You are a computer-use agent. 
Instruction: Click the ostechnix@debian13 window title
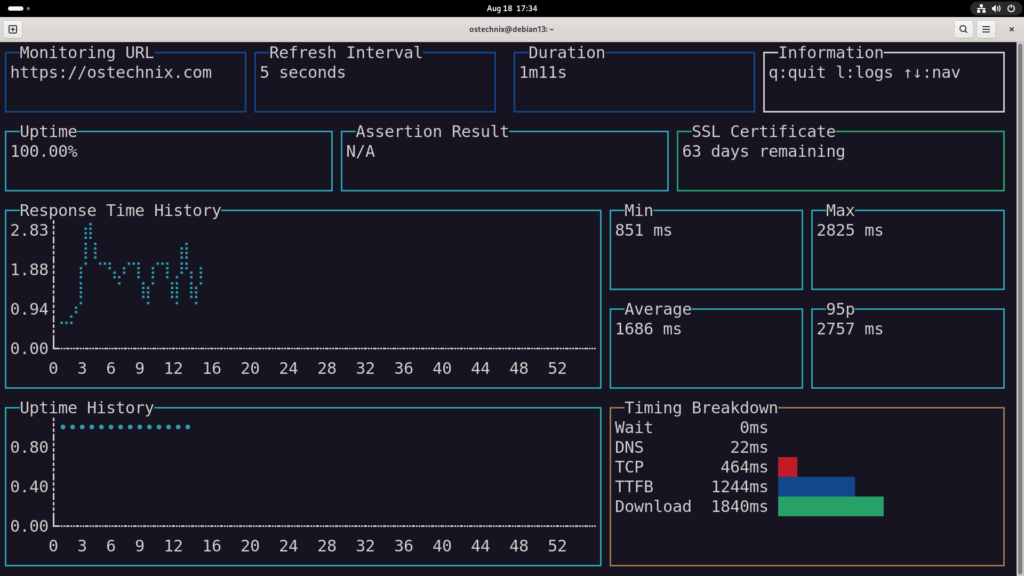point(511,29)
